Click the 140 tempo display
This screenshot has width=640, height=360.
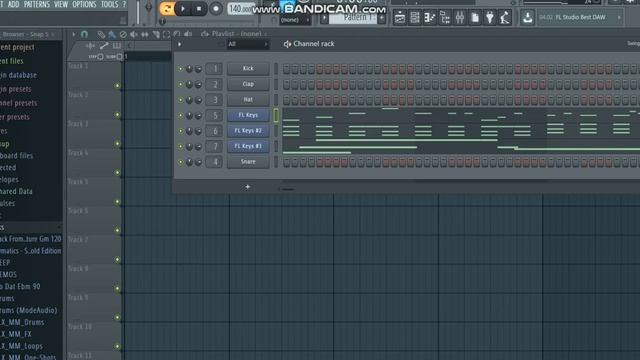point(241,9)
